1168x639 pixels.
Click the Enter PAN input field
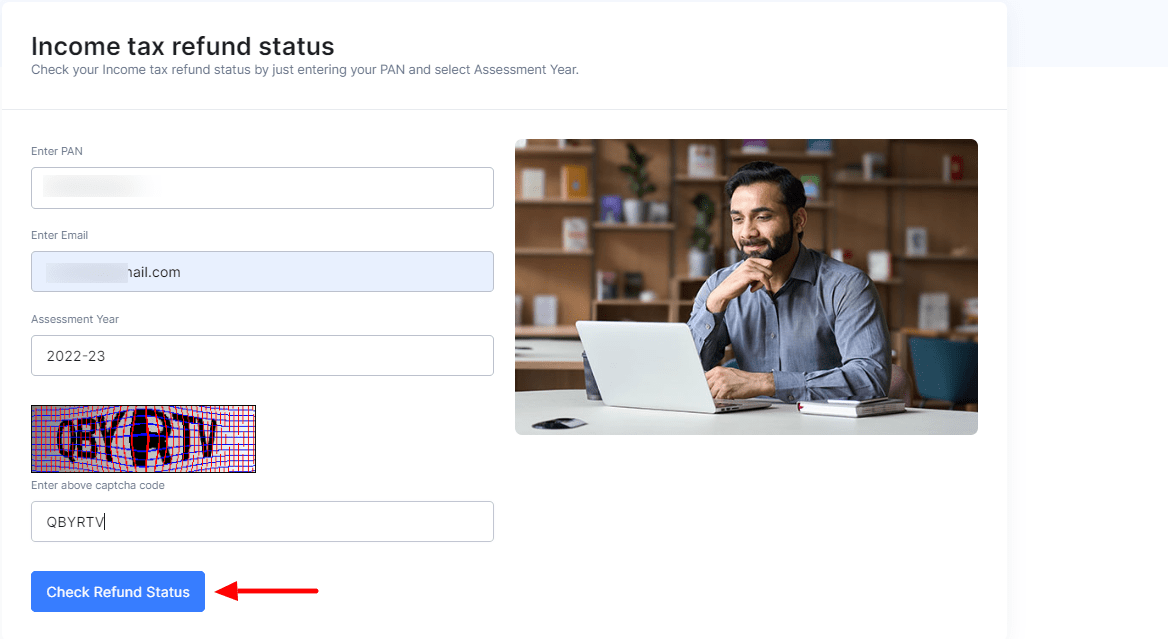(262, 188)
